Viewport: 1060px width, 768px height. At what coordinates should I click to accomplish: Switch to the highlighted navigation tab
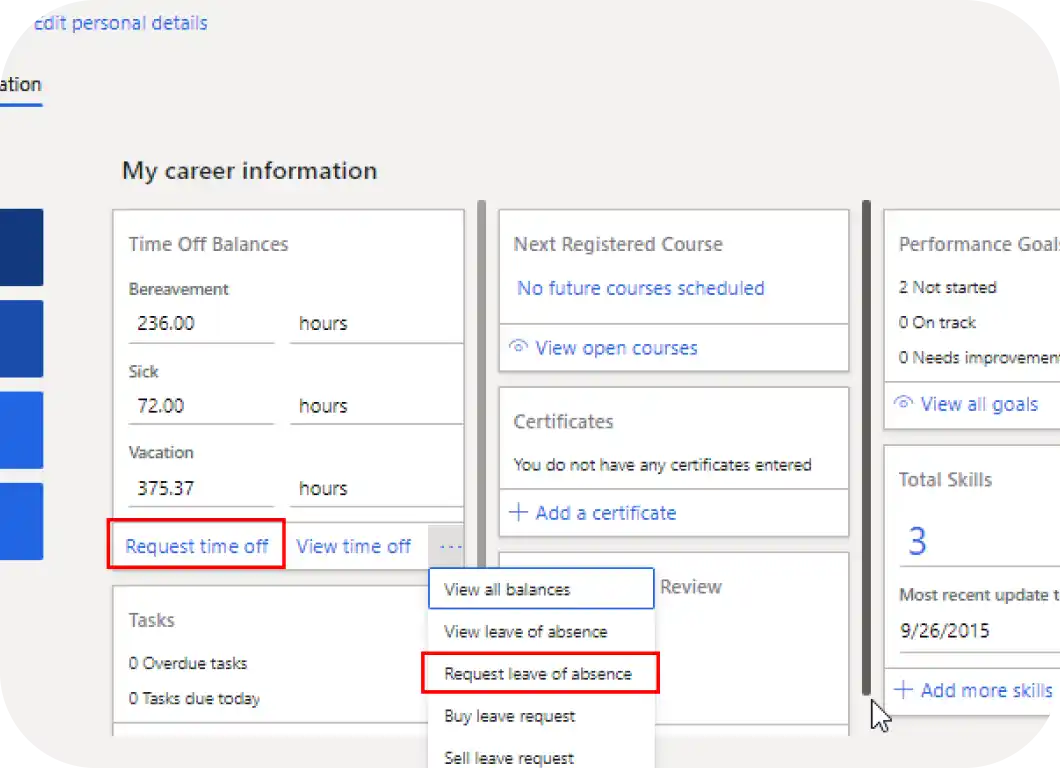[x=18, y=84]
